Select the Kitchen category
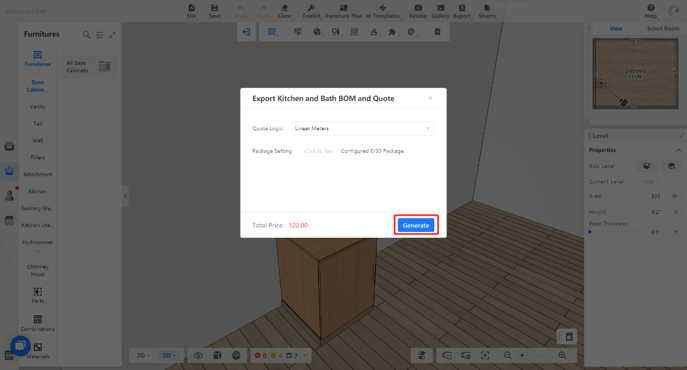 point(38,192)
